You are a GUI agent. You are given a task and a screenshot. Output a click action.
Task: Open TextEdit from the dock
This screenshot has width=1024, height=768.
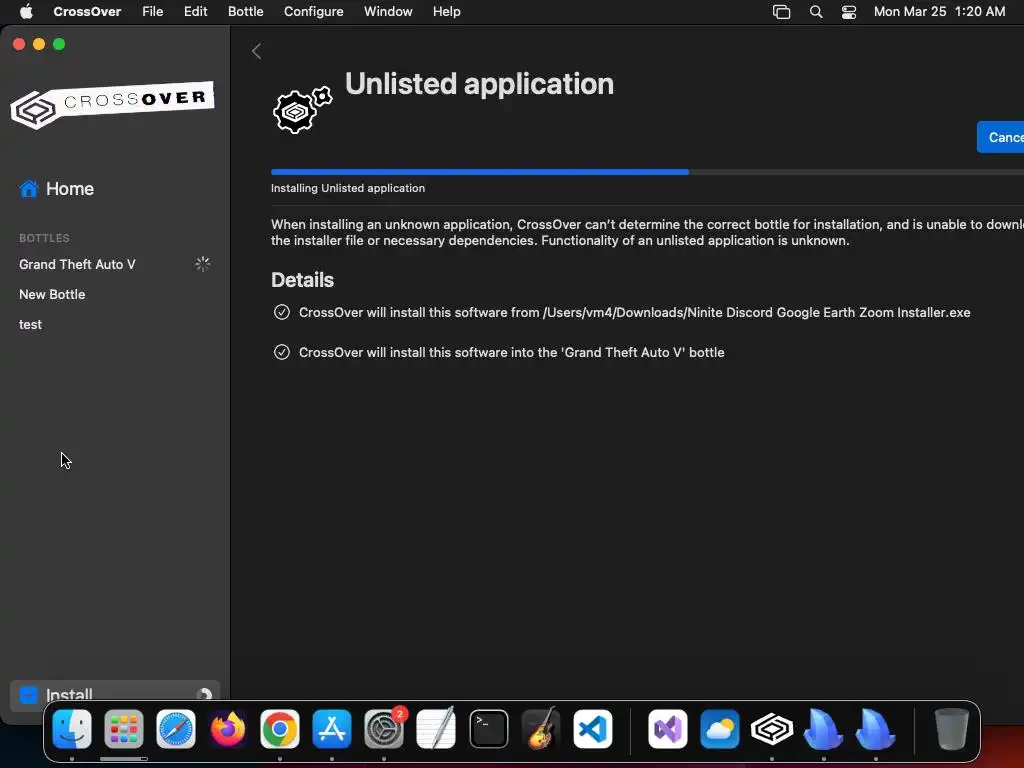(x=436, y=729)
